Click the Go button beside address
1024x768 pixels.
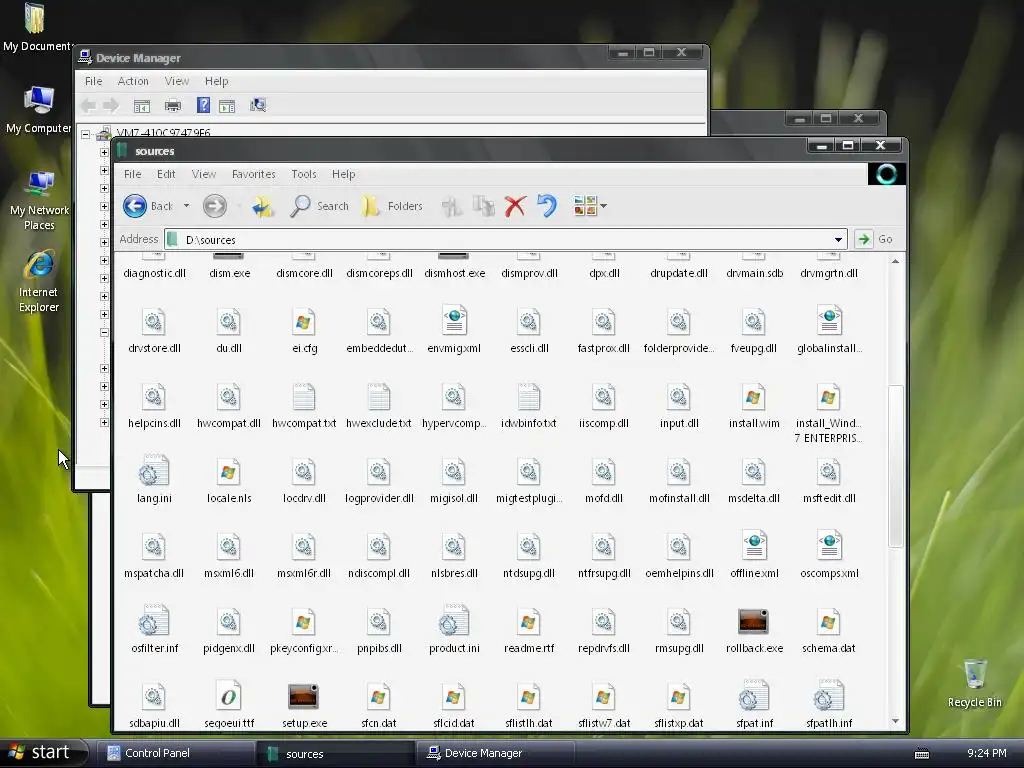pos(874,240)
